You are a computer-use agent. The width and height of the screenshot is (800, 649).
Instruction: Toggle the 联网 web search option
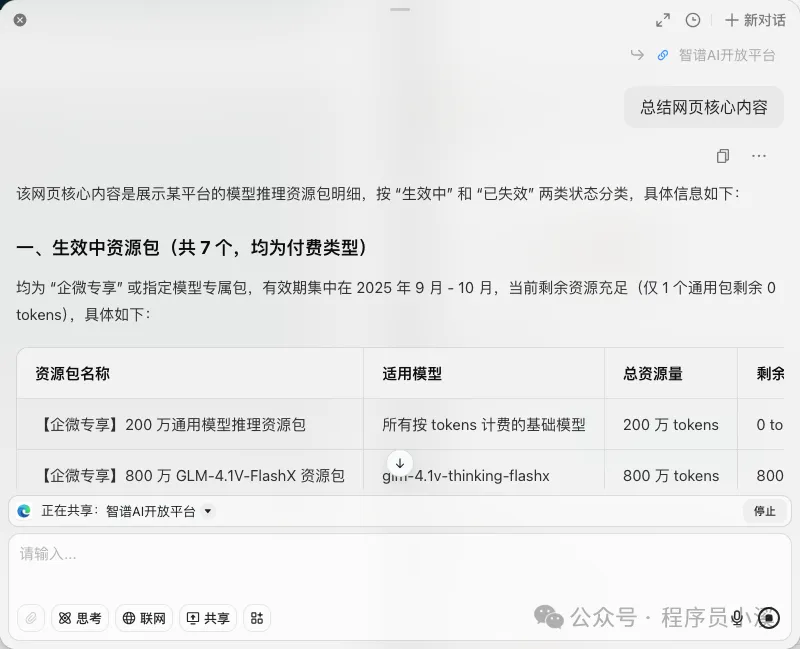144,618
